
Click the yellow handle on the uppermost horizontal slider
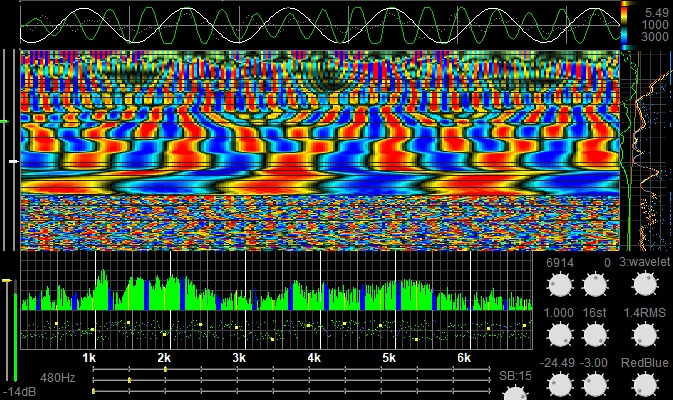[165, 369]
